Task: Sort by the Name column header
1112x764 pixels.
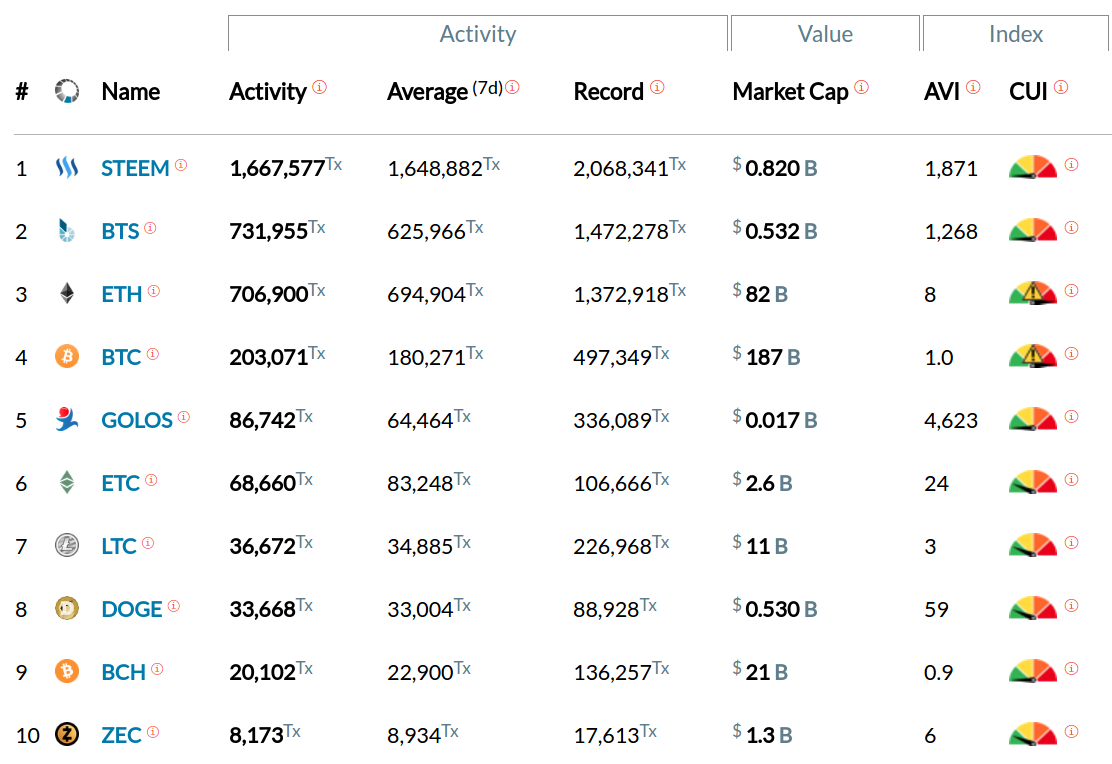Action: point(130,92)
